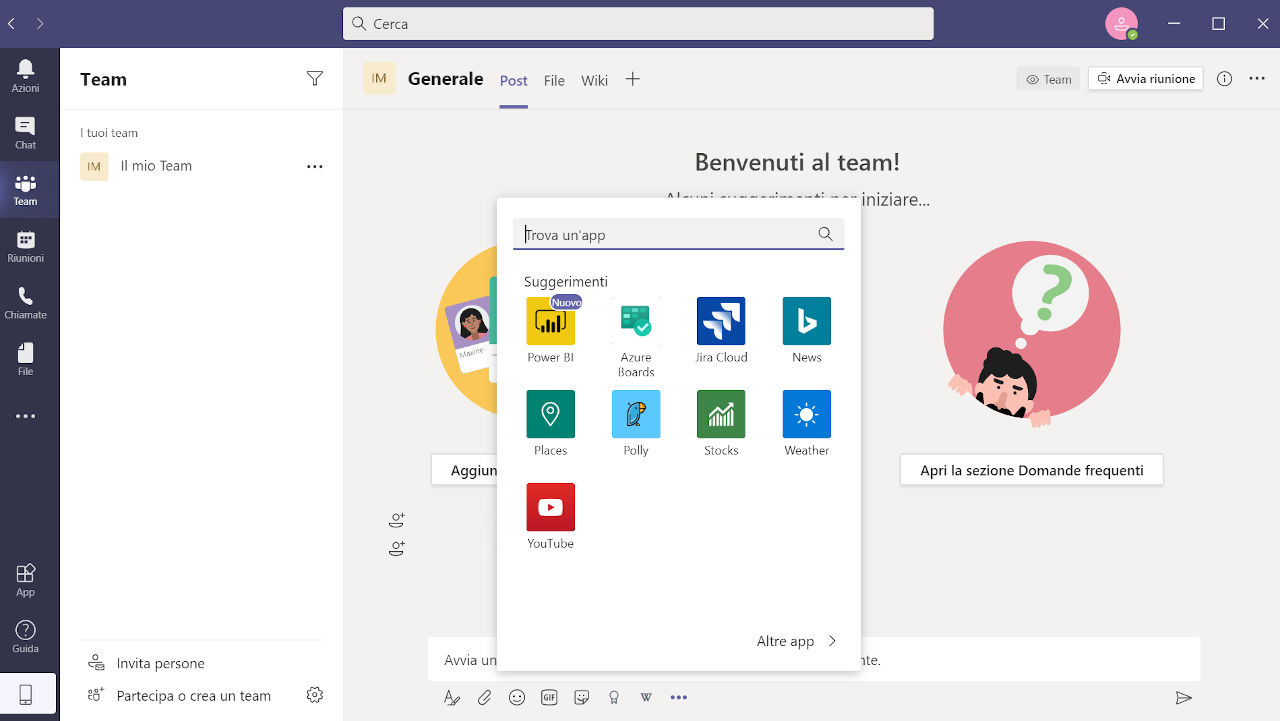Select the Power BI app
The height and width of the screenshot is (721, 1280).
(550, 331)
